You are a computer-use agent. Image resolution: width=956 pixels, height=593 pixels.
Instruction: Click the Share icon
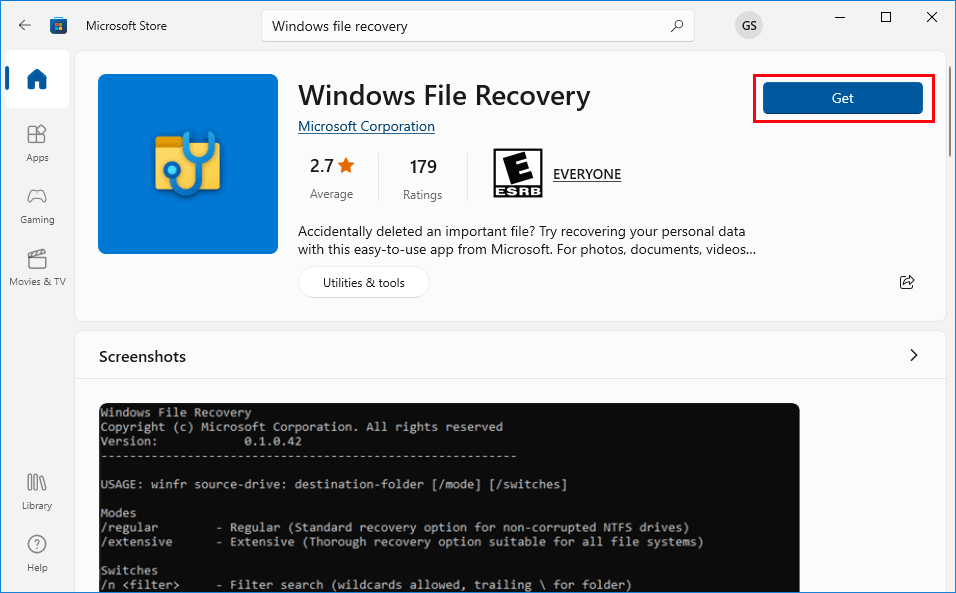tap(907, 282)
